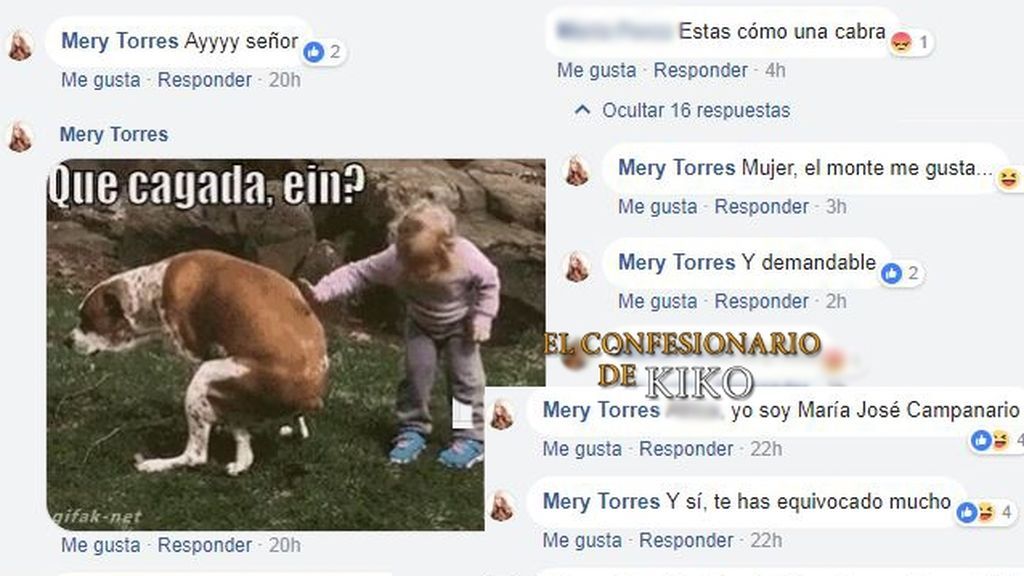
Task: Click the laughing emoji on 'el monte me gusta' comment
Action: pos(1008,178)
